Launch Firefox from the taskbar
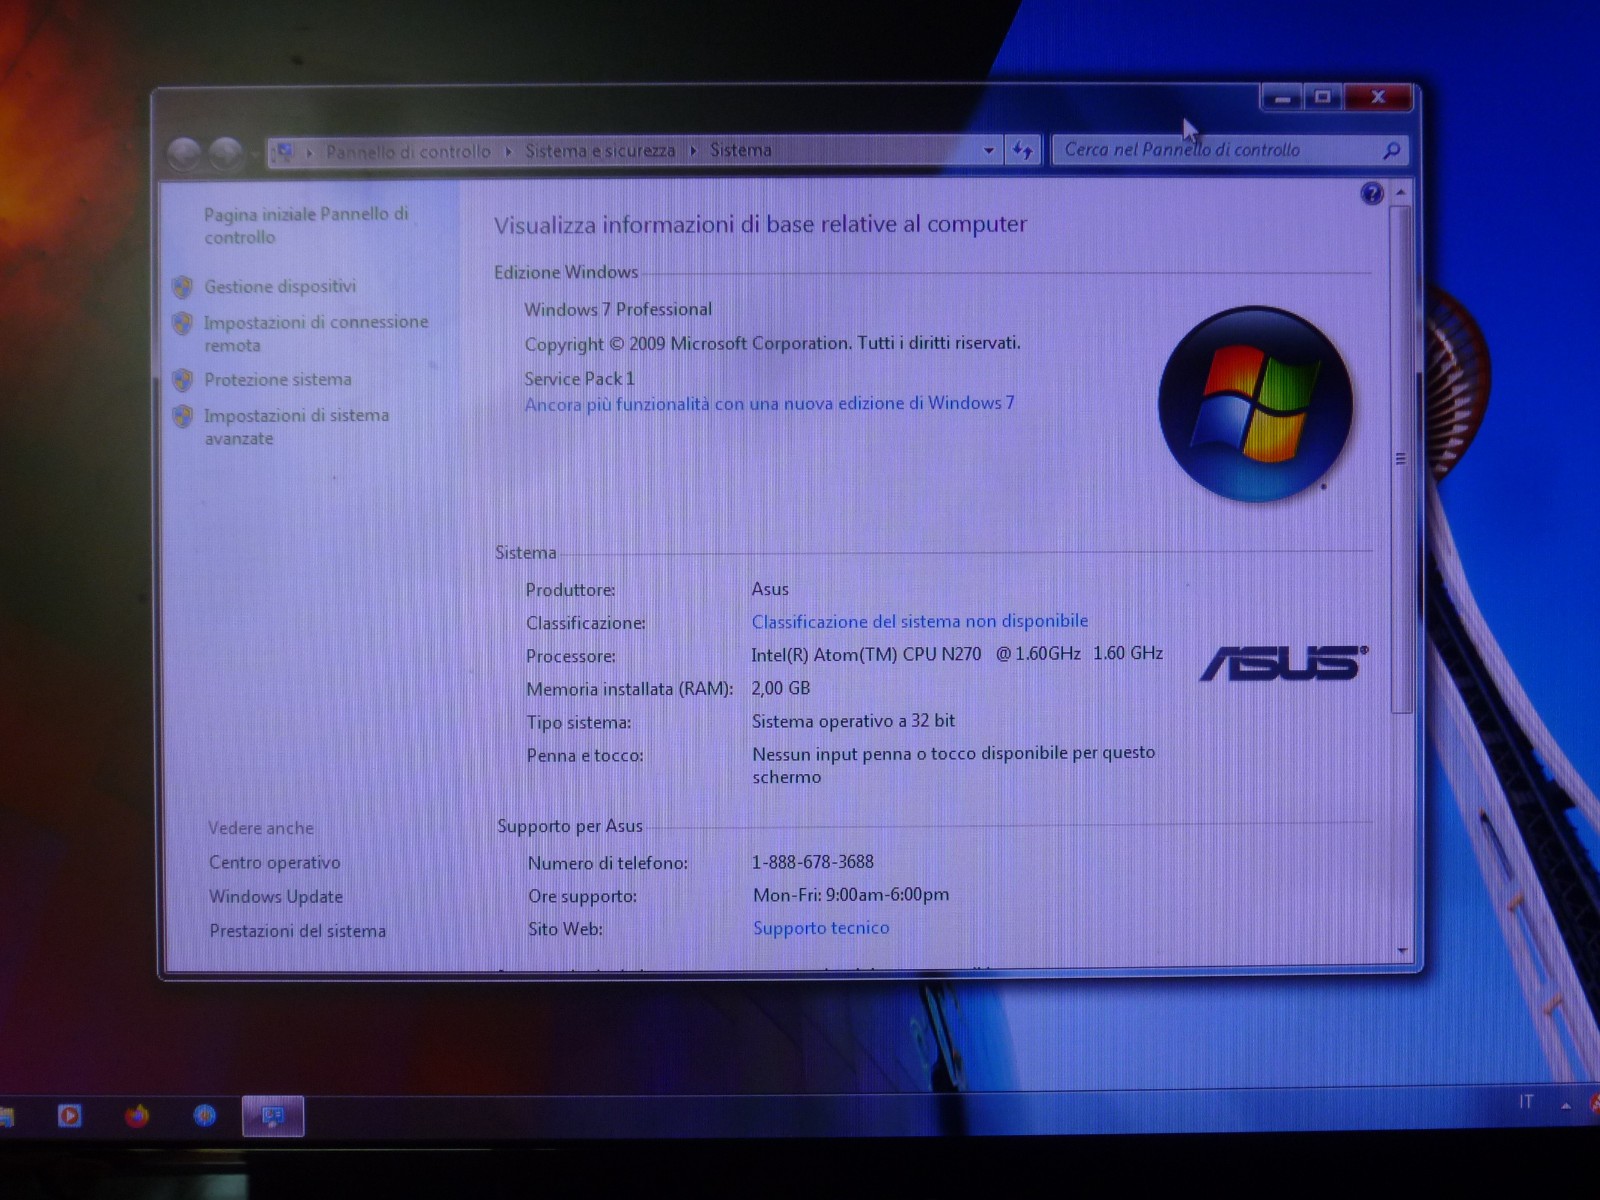1600x1200 pixels. click(x=137, y=1115)
